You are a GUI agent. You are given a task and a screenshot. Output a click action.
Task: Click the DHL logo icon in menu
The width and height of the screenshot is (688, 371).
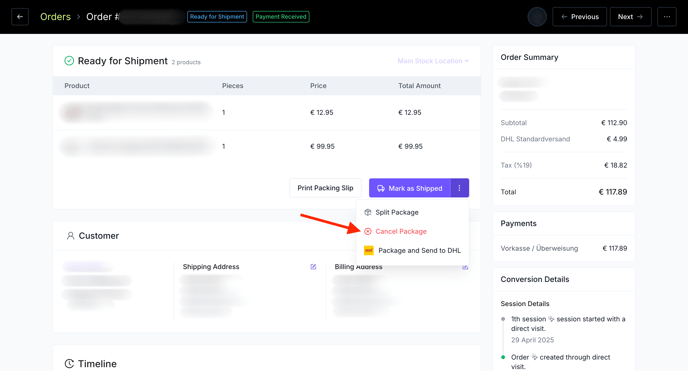pos(369,250)
